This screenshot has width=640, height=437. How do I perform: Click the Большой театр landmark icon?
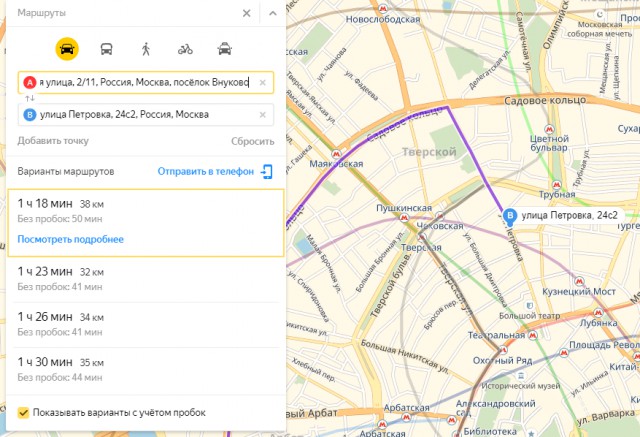[529, 306]
